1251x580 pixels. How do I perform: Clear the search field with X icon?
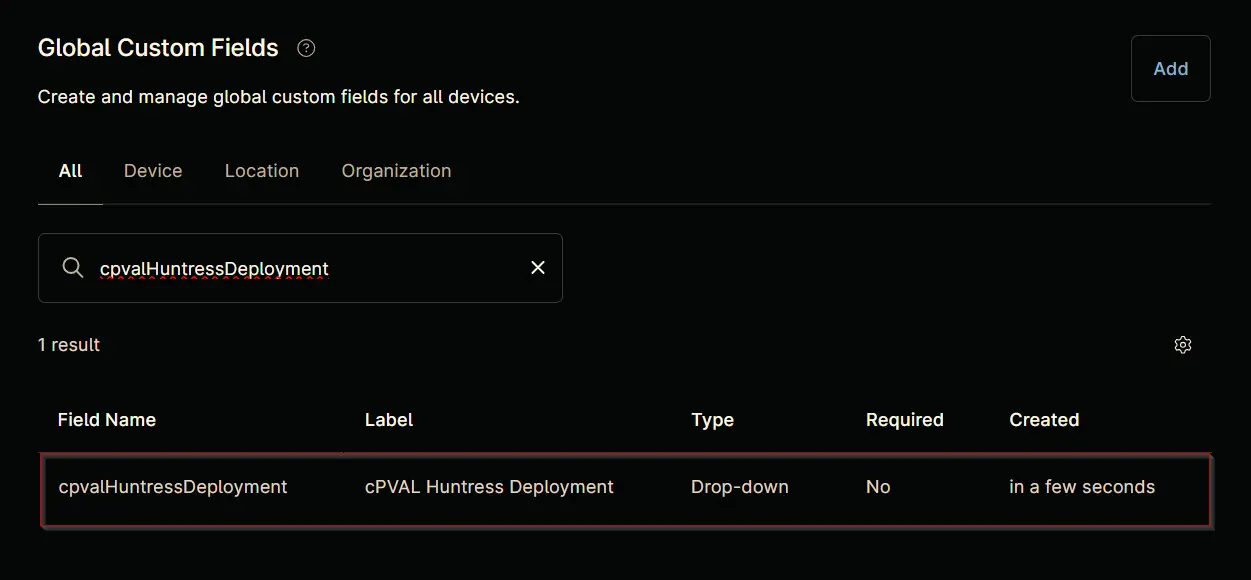(x=538, y=268)
